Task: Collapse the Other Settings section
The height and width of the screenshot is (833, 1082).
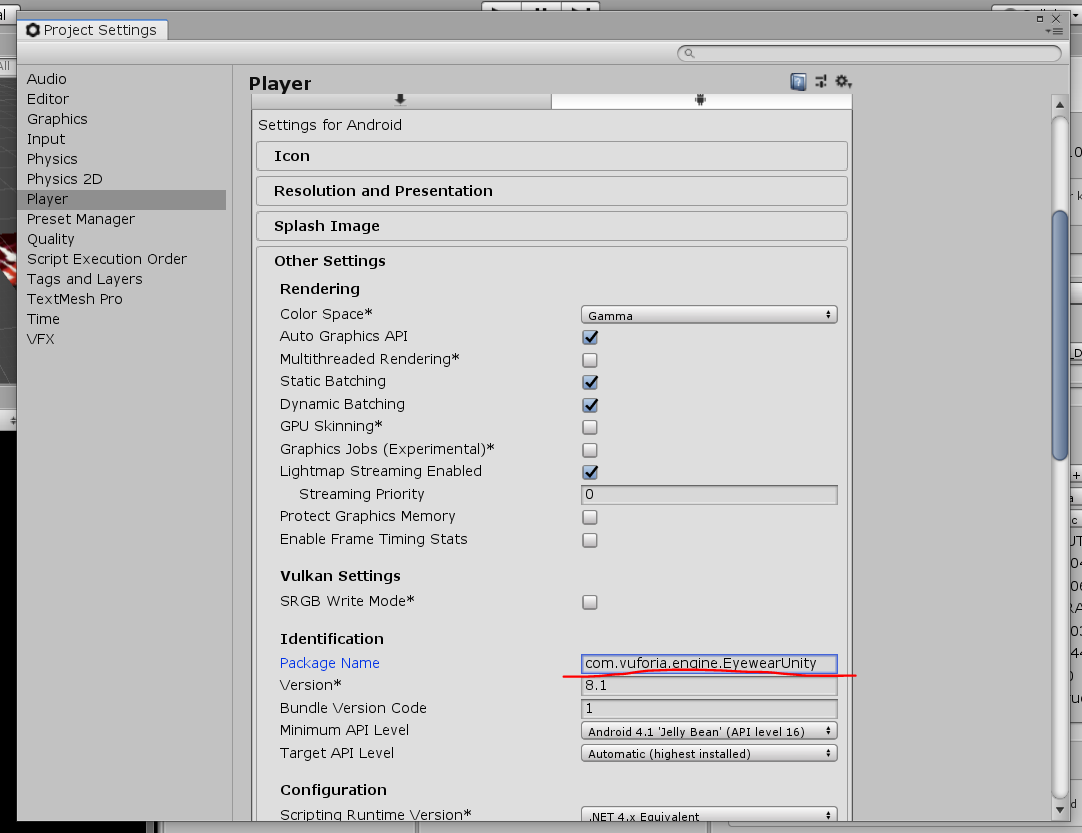Action: coord(551,261)
